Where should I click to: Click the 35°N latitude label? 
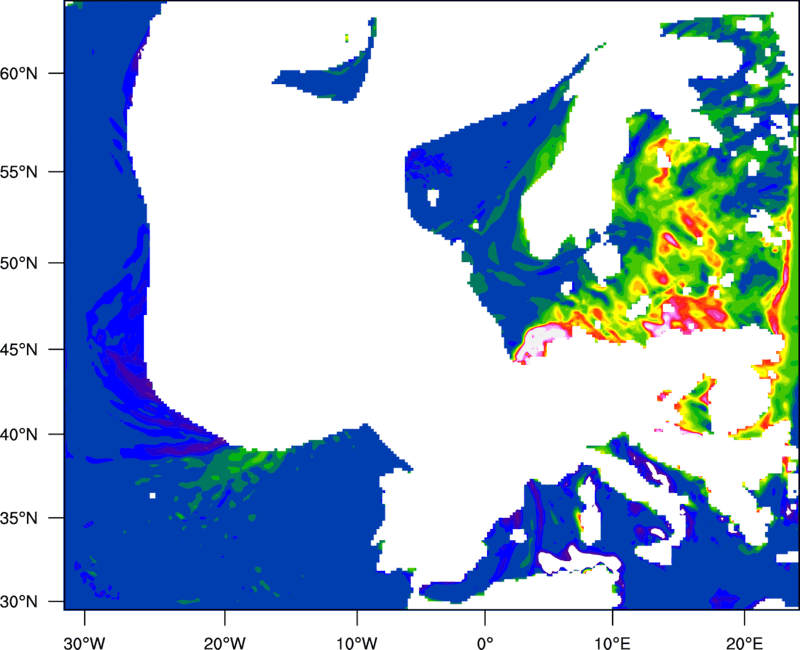point(19,518)
